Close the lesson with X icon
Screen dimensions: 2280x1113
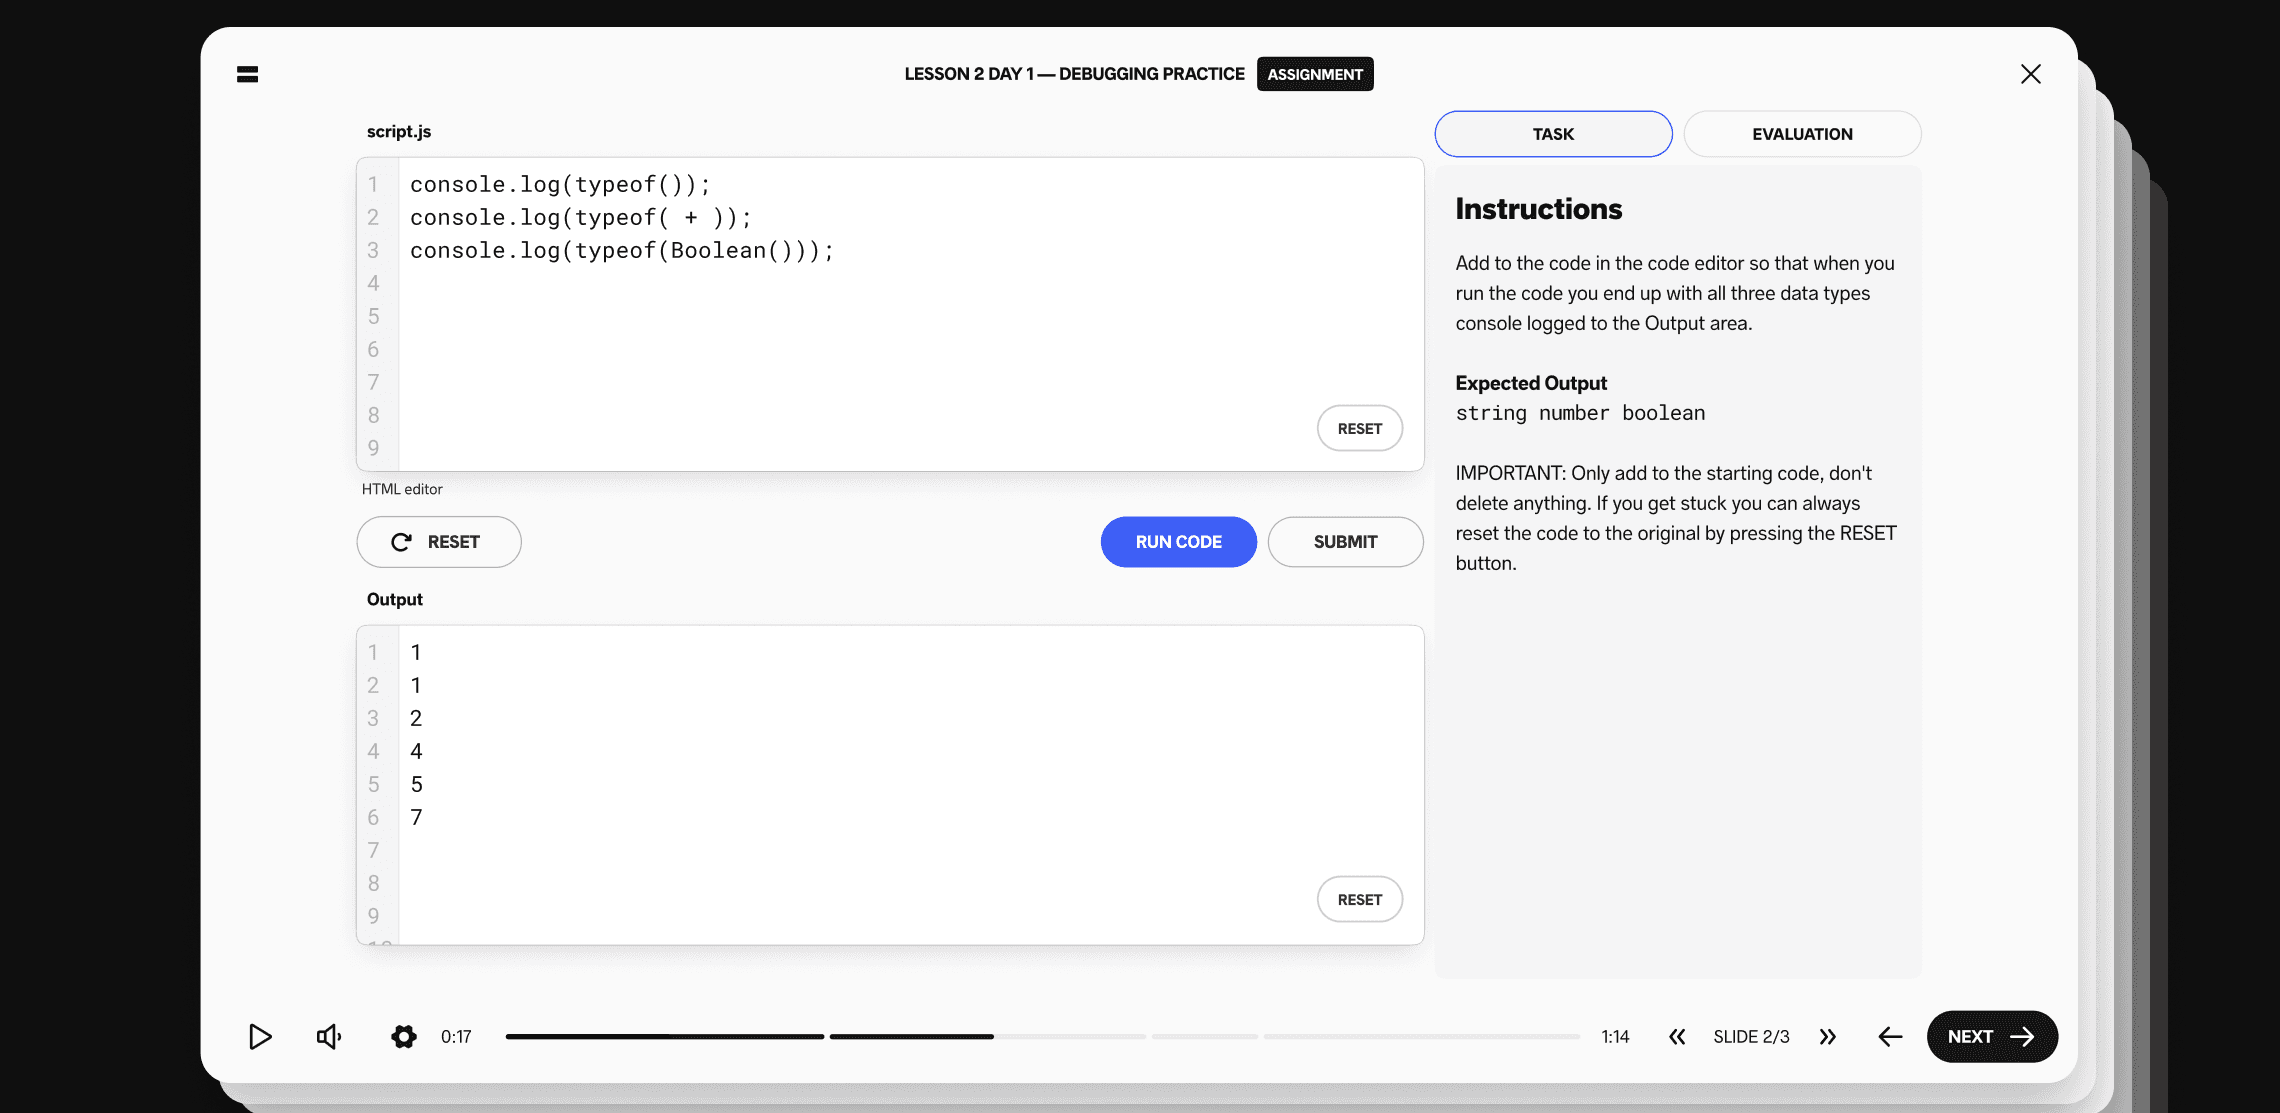(2030, 74)
